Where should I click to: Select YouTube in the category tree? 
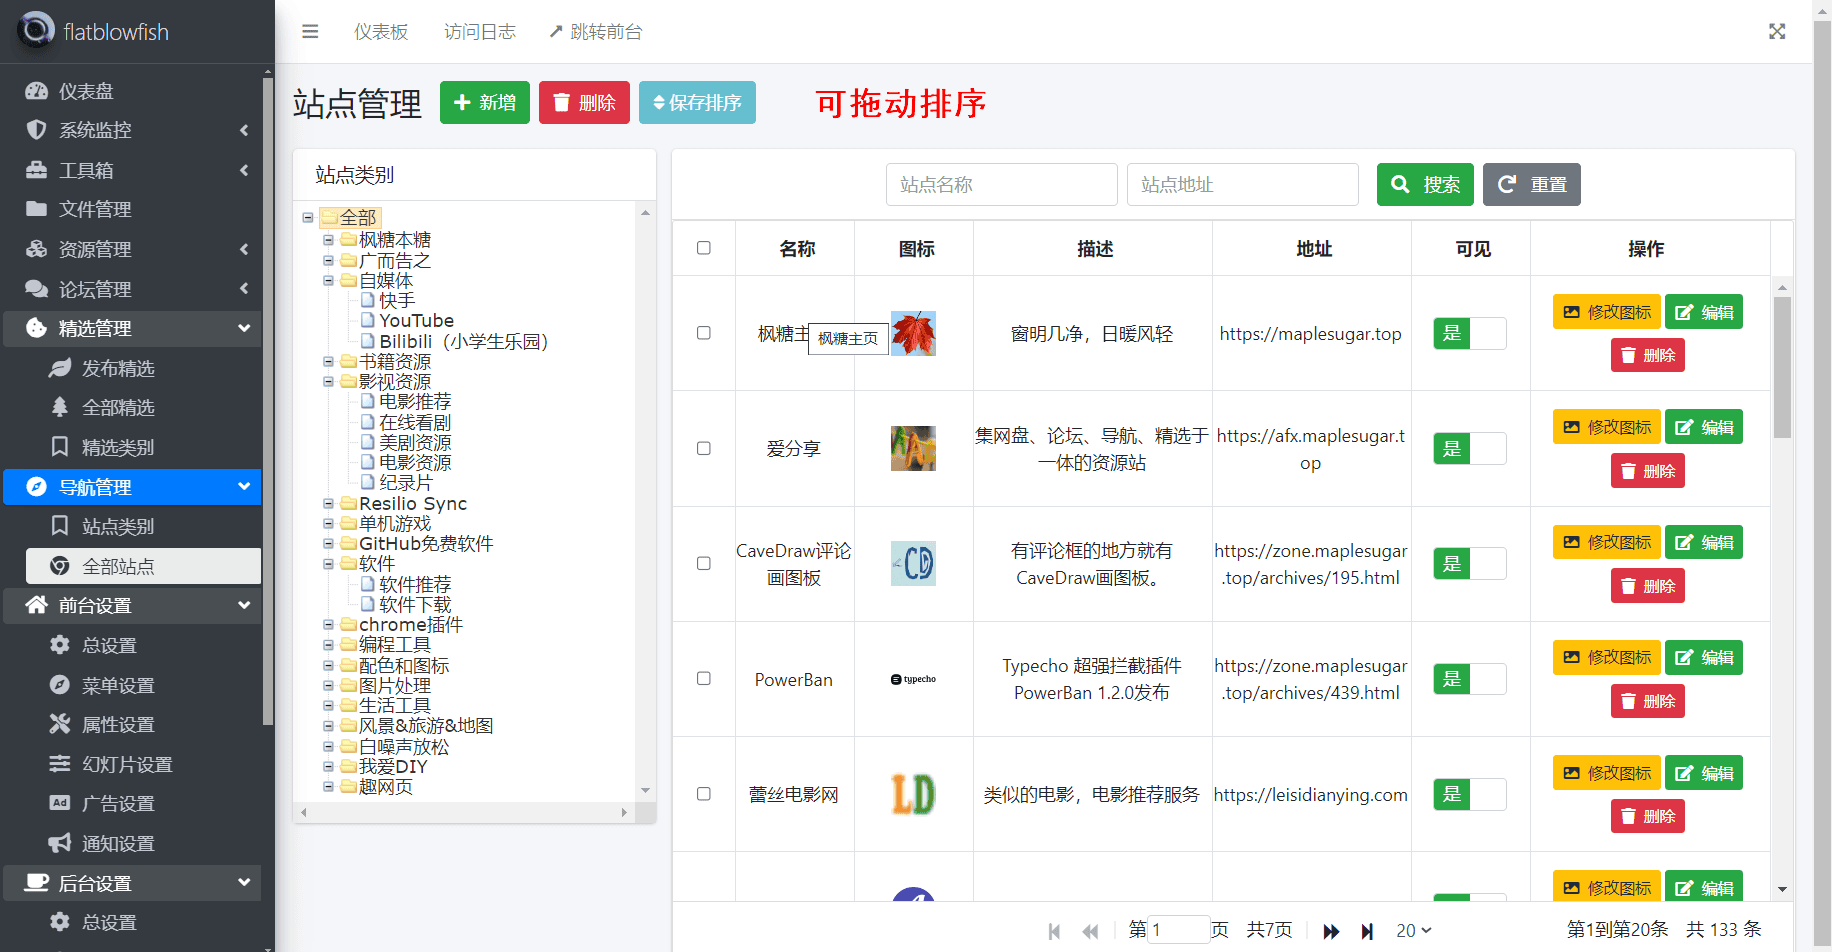416,321
